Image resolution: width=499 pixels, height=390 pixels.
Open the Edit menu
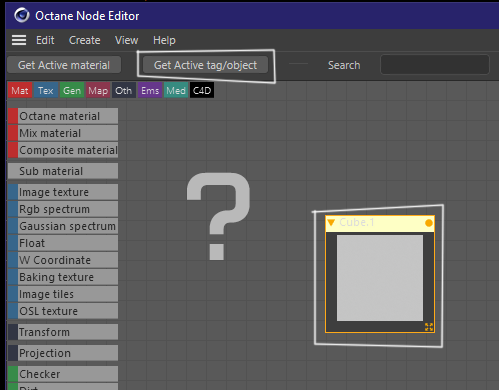click(x=45, y=40)
